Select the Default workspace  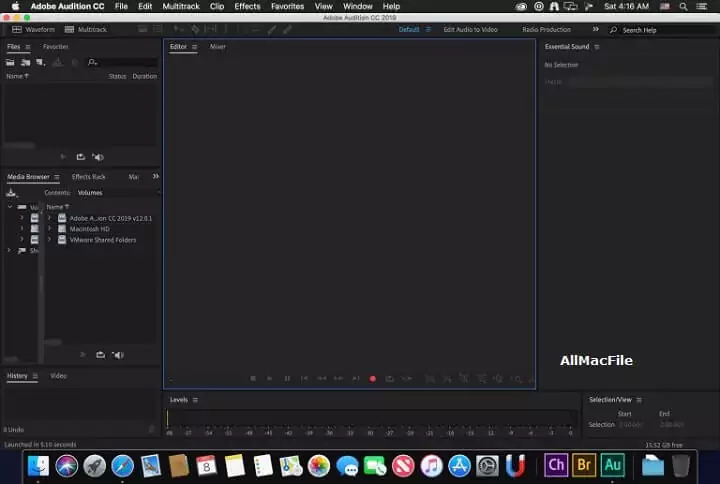[409, 29]
